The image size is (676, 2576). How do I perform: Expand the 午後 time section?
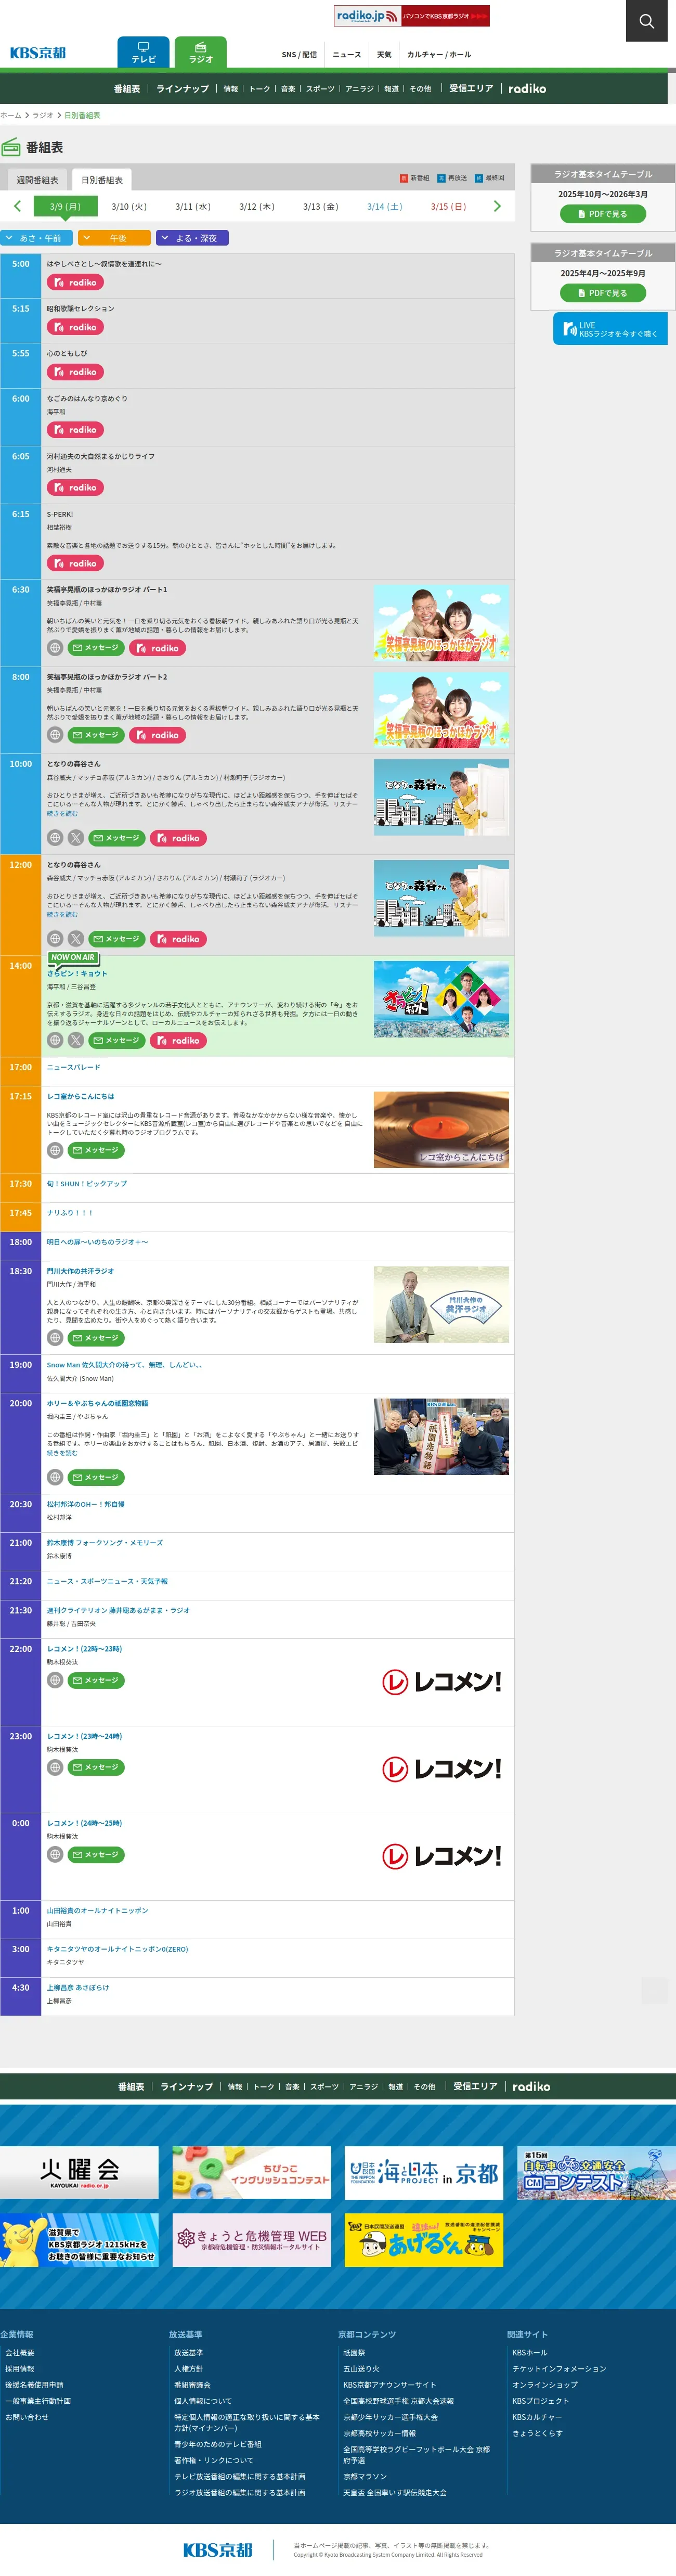tap(114, 238)
